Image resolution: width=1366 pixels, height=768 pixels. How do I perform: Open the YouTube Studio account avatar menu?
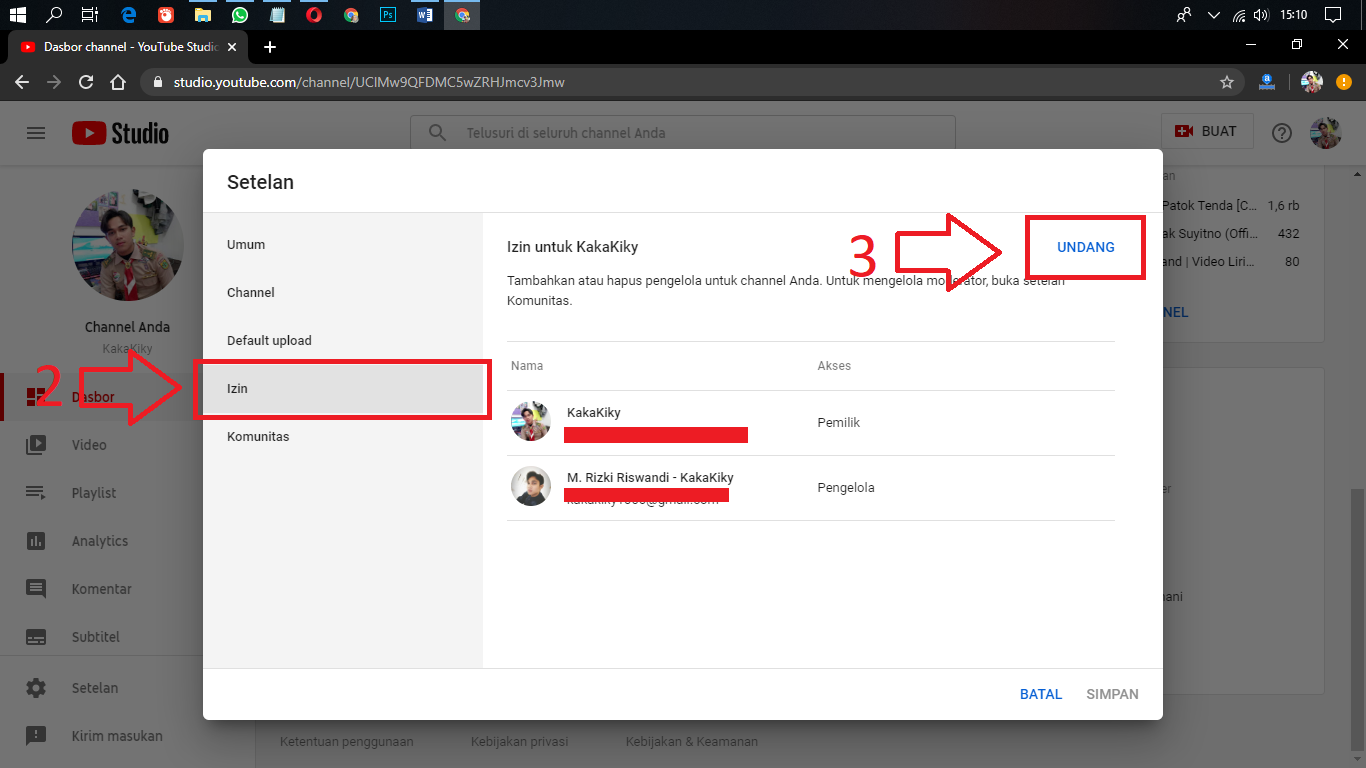tap(1326, 133)
